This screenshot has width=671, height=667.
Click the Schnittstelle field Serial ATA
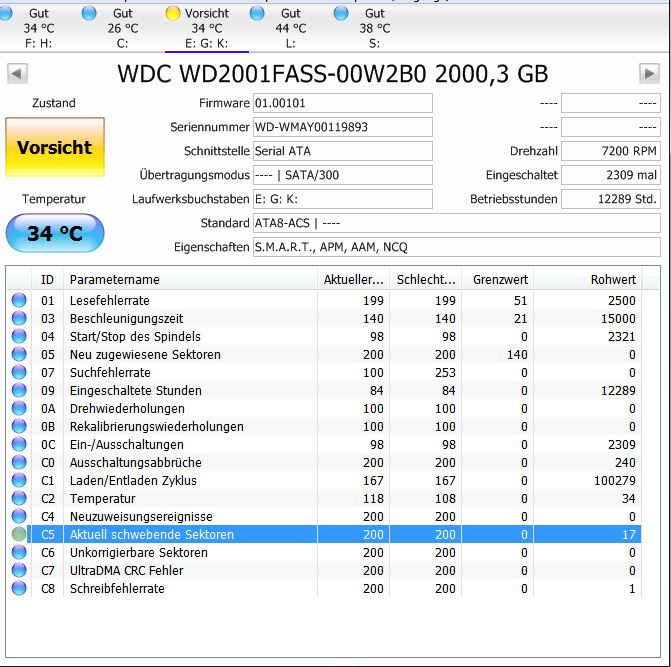point(343,151)
